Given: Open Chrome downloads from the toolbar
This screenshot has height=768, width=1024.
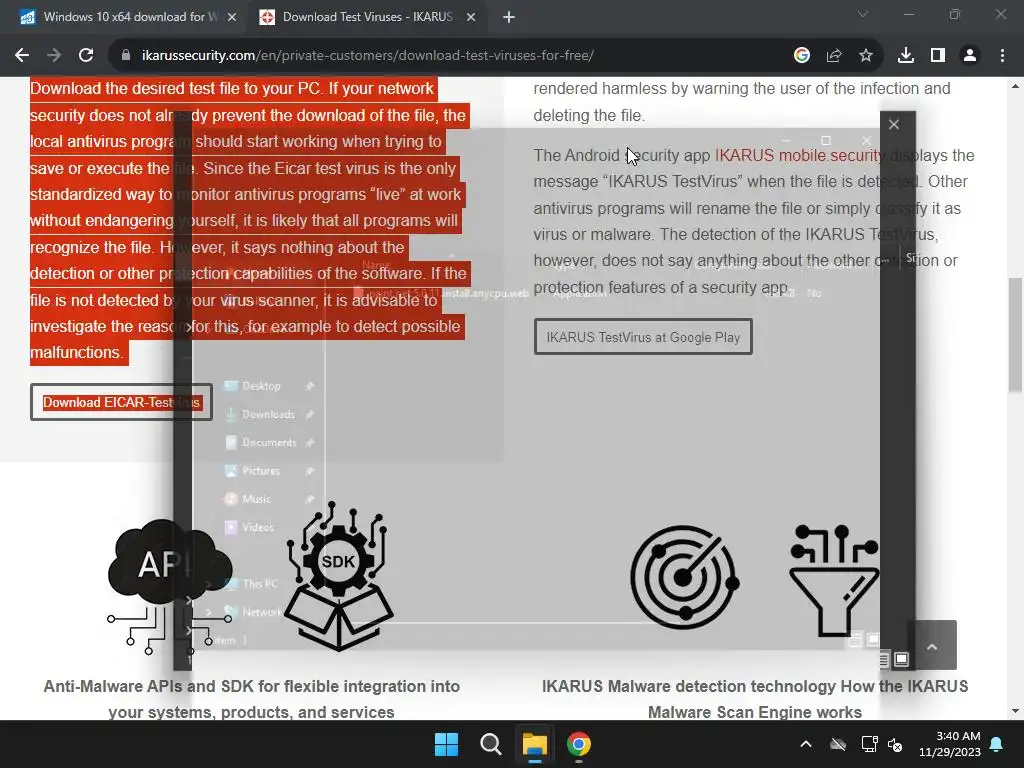Looking at the screenshot, I should [x=906, y=56].
